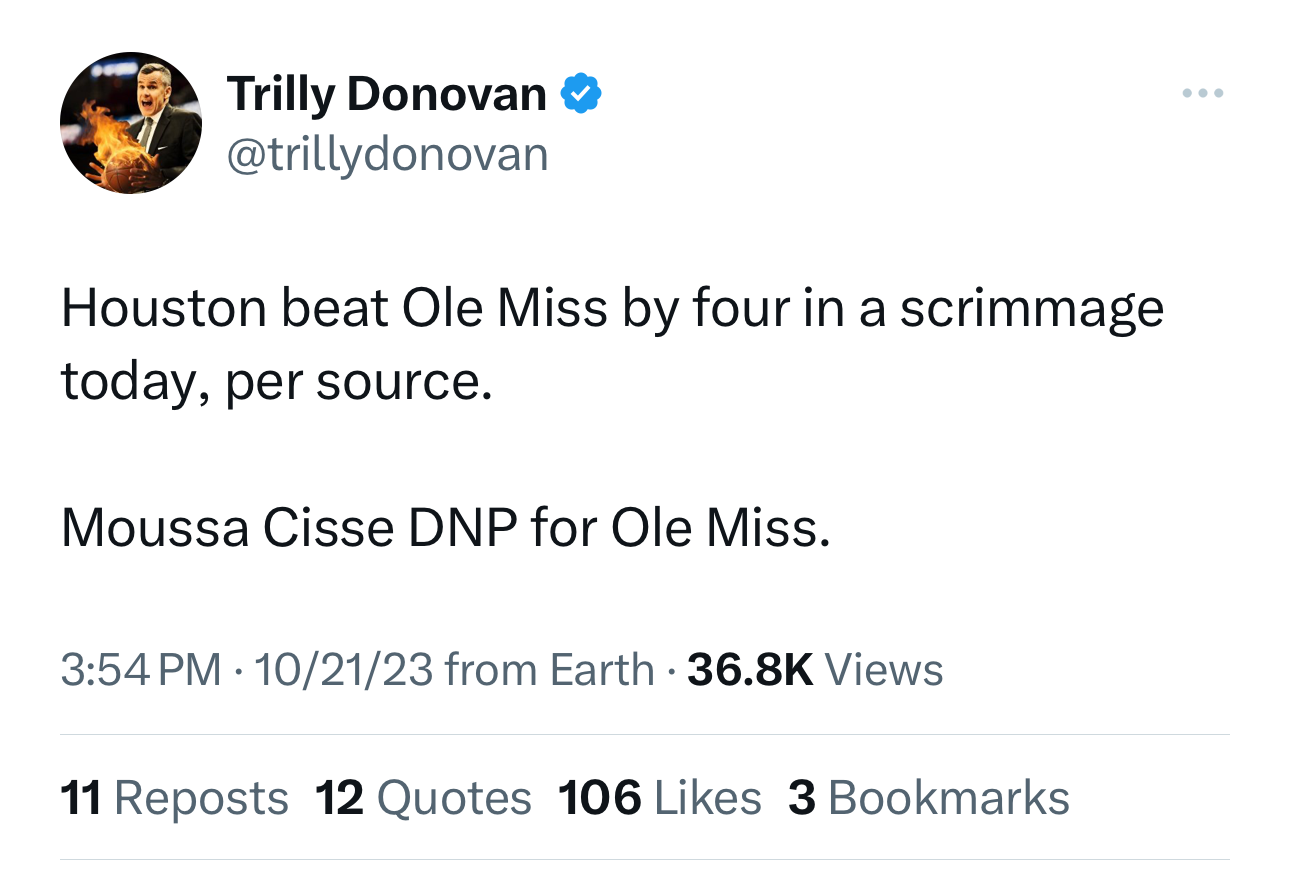The image size is (1290, 887).
Task: Click the 3 Bookmarks count
Action: tap(929, 798)
